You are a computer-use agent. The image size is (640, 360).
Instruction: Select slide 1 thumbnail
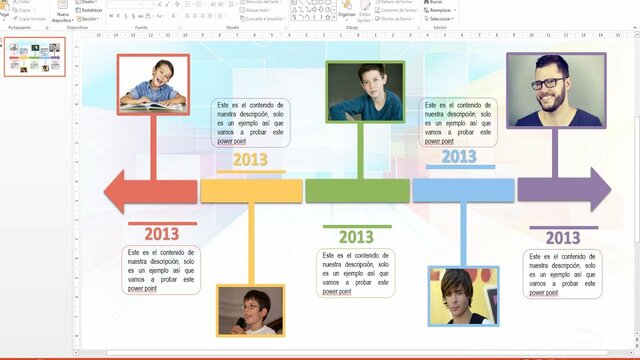click(35, 57)
